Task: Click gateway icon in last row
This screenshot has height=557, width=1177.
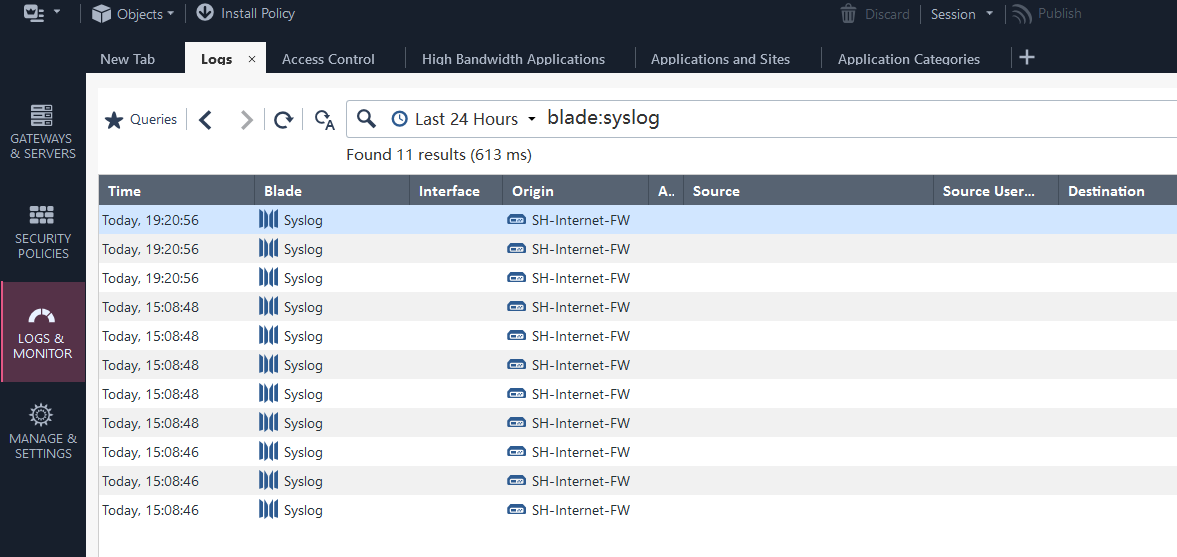Action: pyautogui.click(x=516, y=510)
